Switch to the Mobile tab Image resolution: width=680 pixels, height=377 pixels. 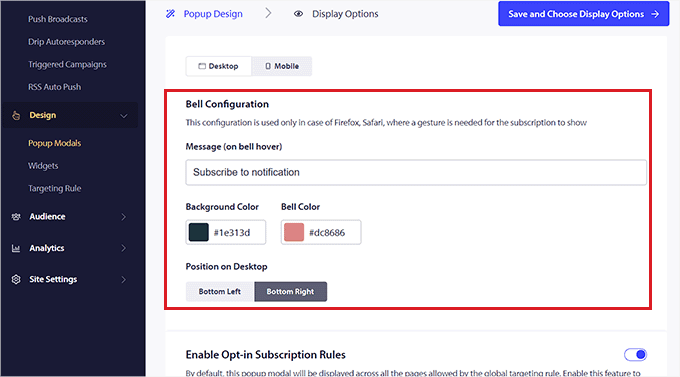[x=282, y=66]
